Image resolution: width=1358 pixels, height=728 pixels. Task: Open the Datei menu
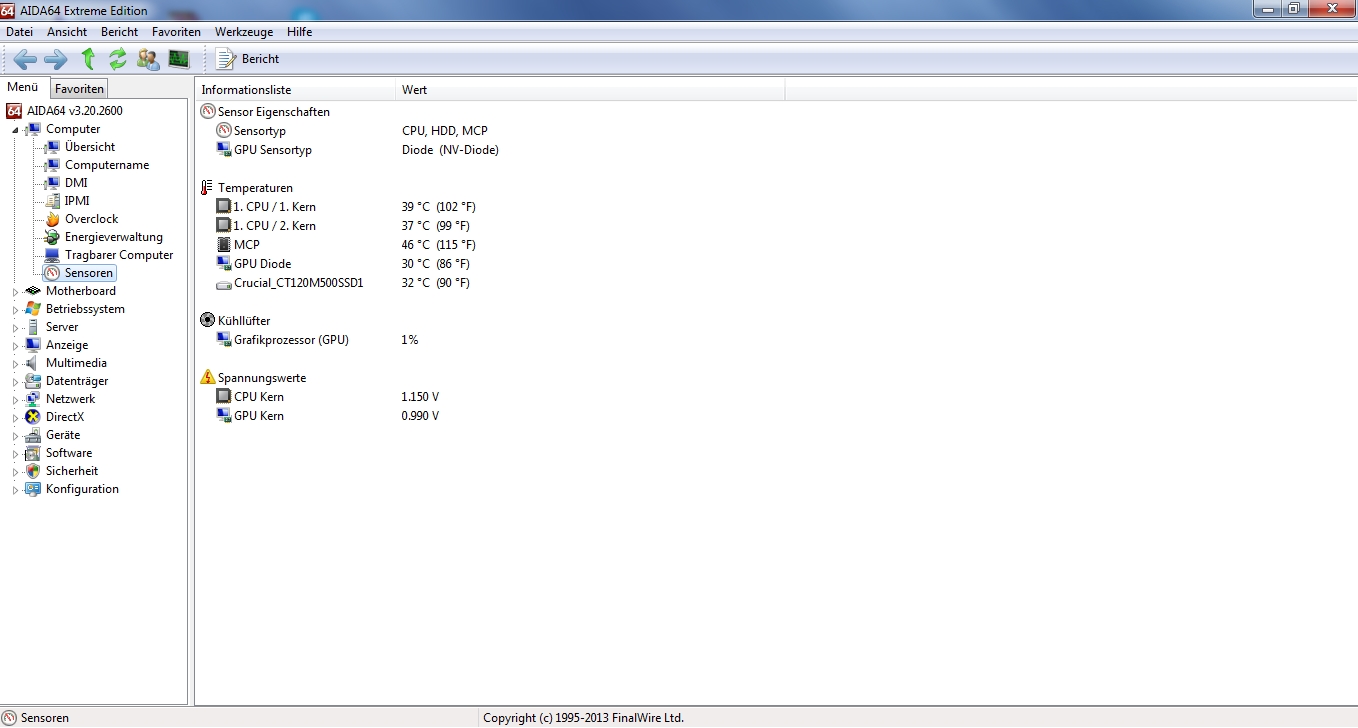pos(19,32)
